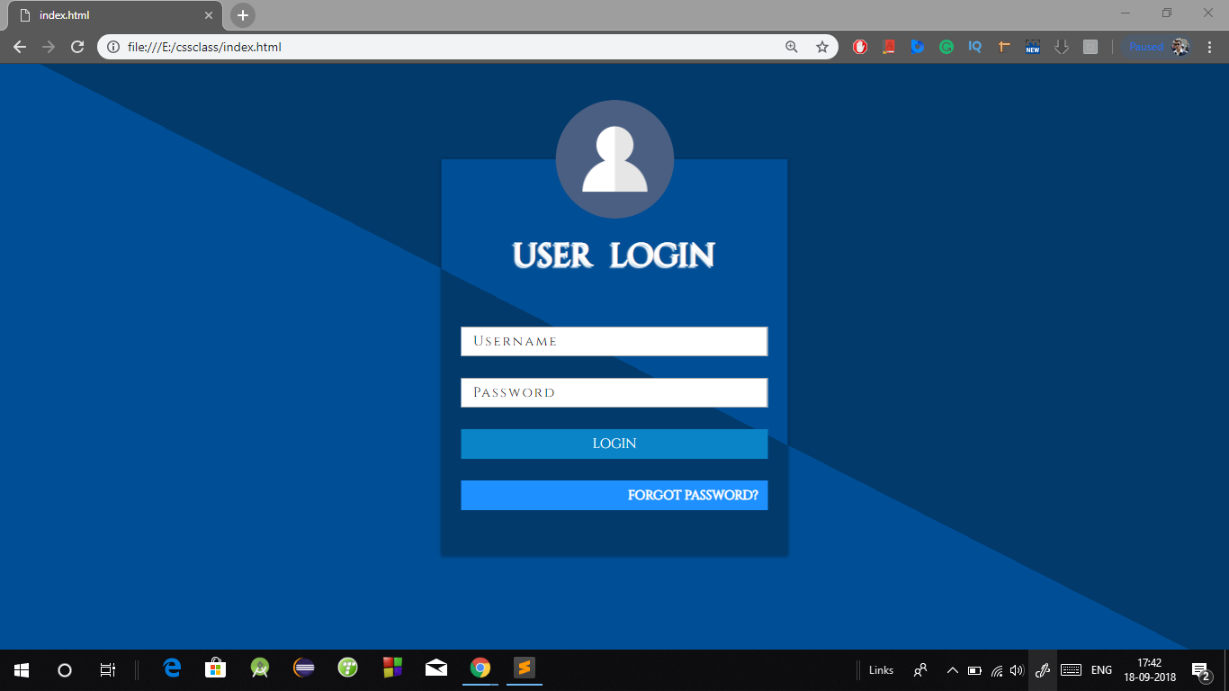Open the downloads arrow extension
Screen dimensions: 1229x691
(x=1061, y=46)
